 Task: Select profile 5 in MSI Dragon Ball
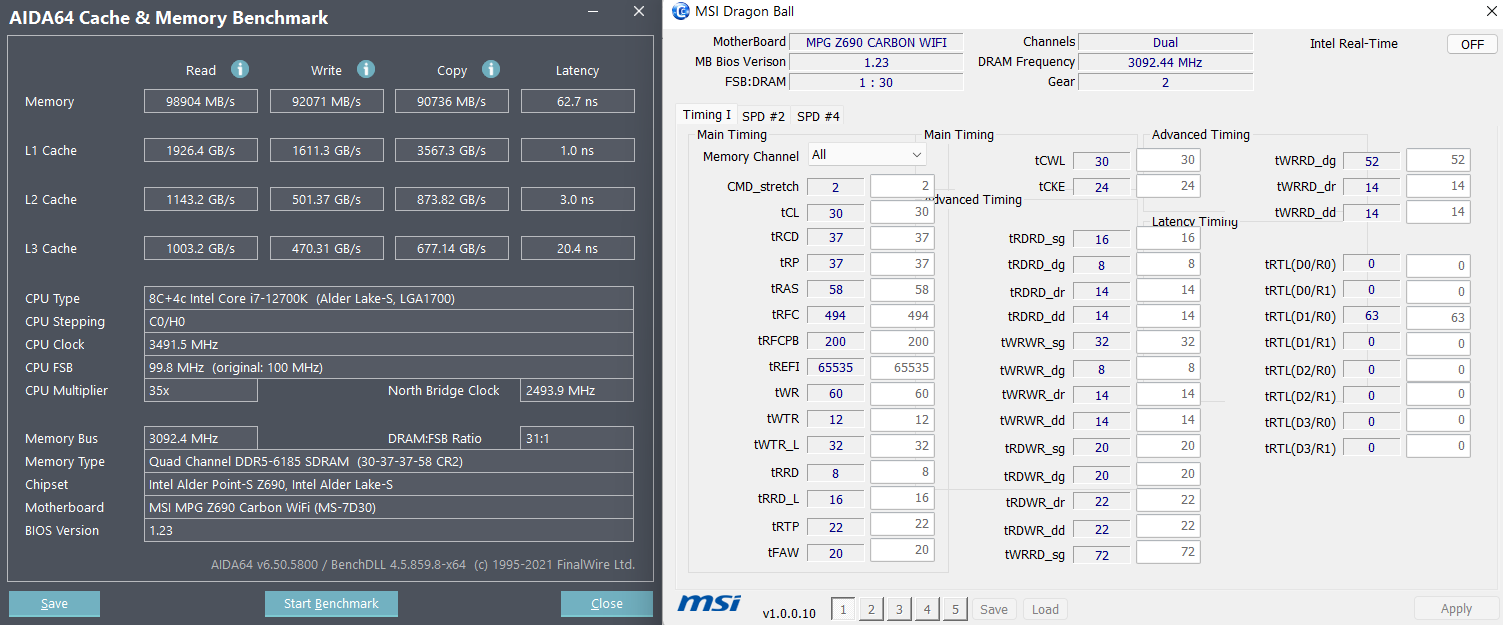[955, 609]
